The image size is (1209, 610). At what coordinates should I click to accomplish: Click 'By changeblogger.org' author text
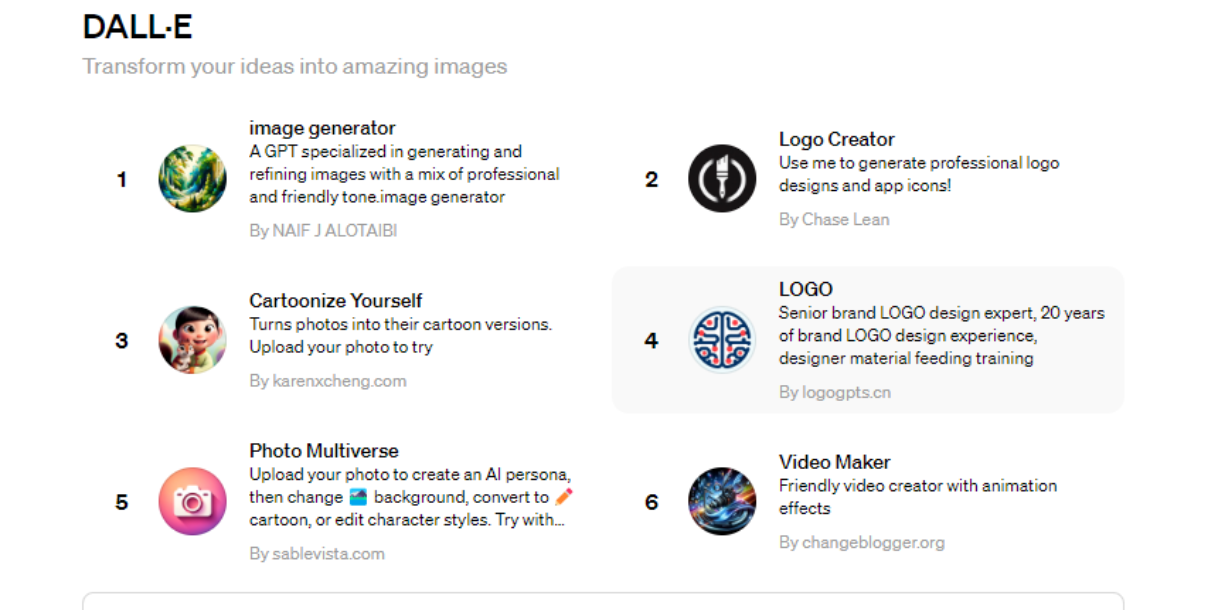point(862,542)
